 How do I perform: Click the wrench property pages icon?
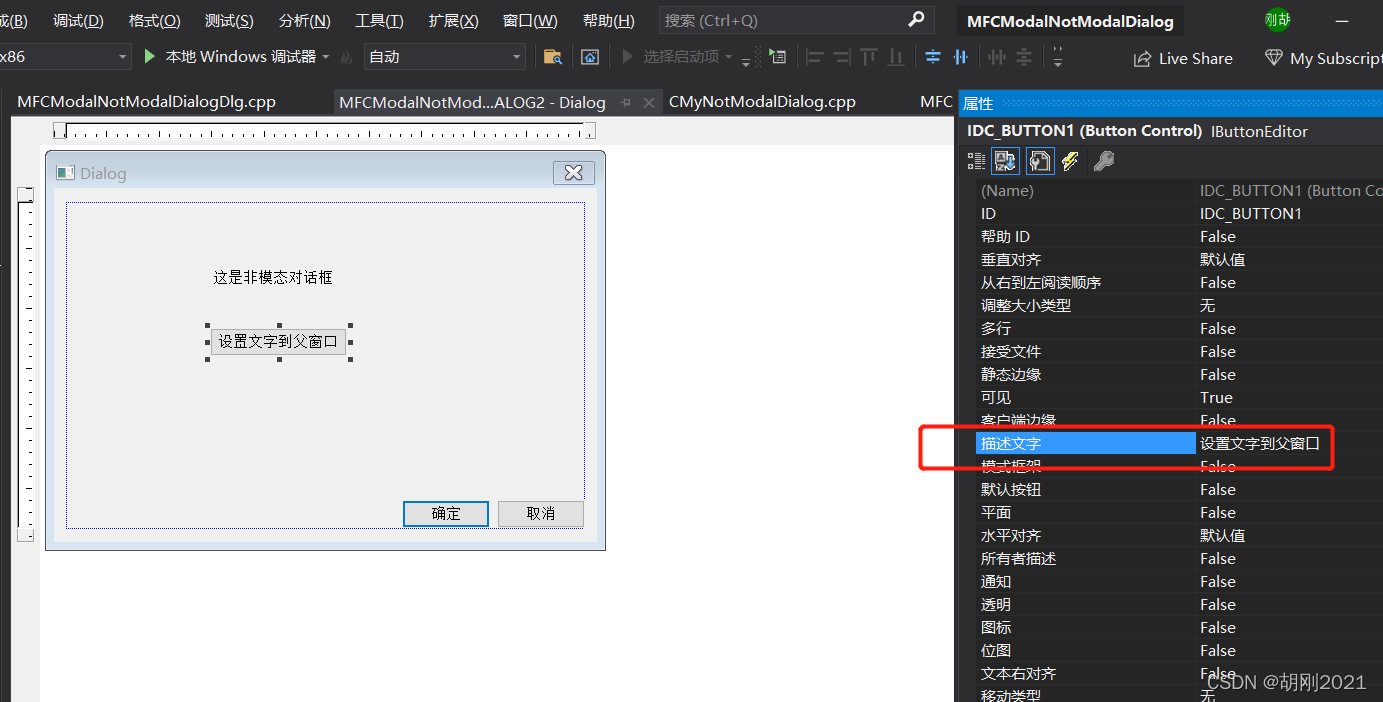pyautogui.click(x=1104, y=160)
